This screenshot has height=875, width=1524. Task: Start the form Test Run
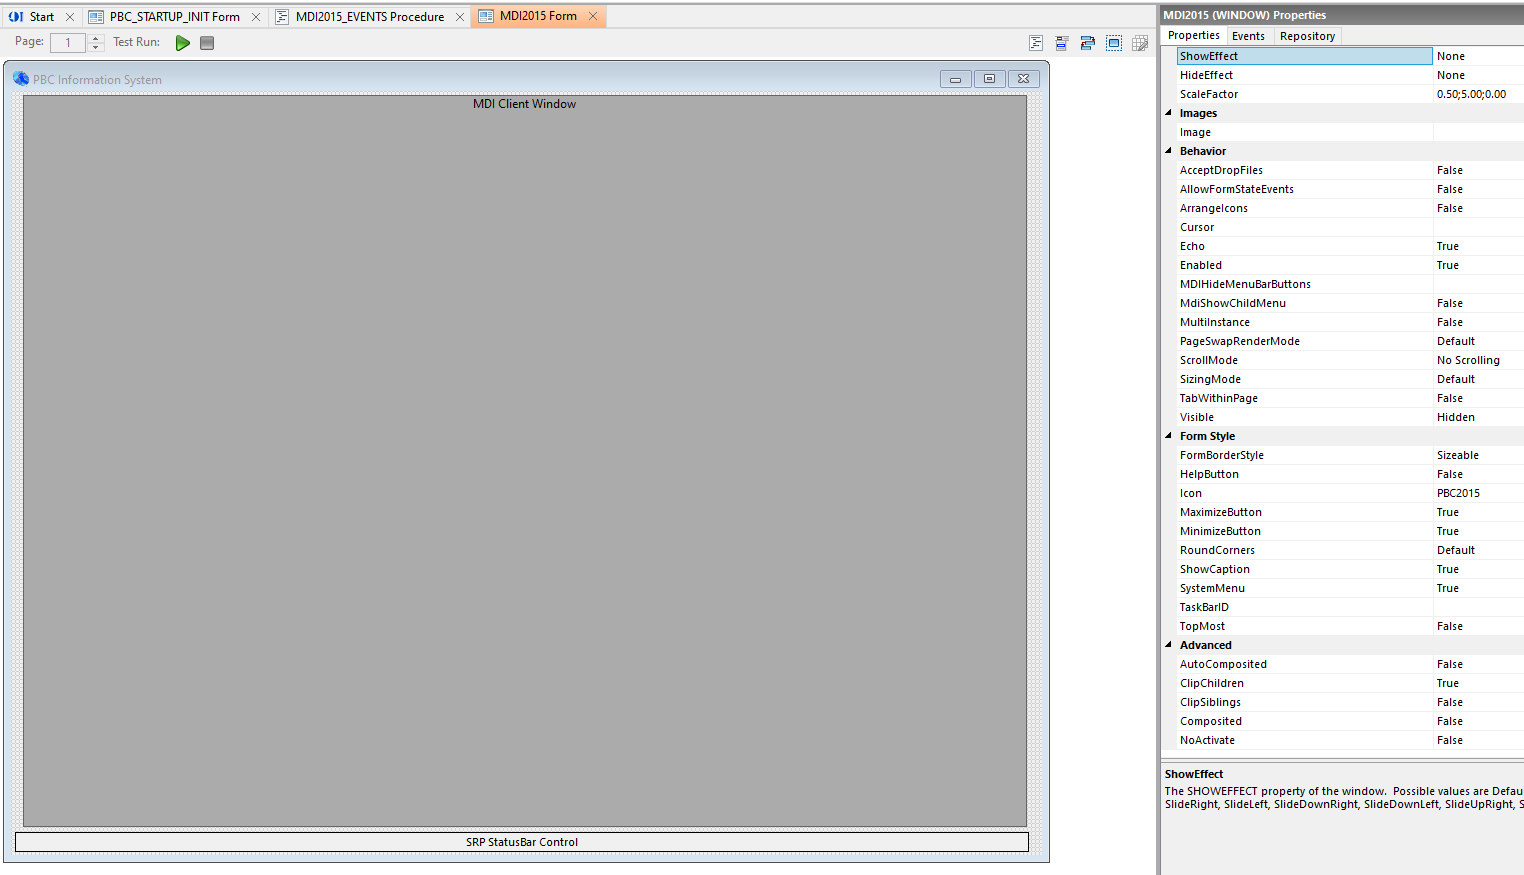pyautogui.click(x=183, y=43)
